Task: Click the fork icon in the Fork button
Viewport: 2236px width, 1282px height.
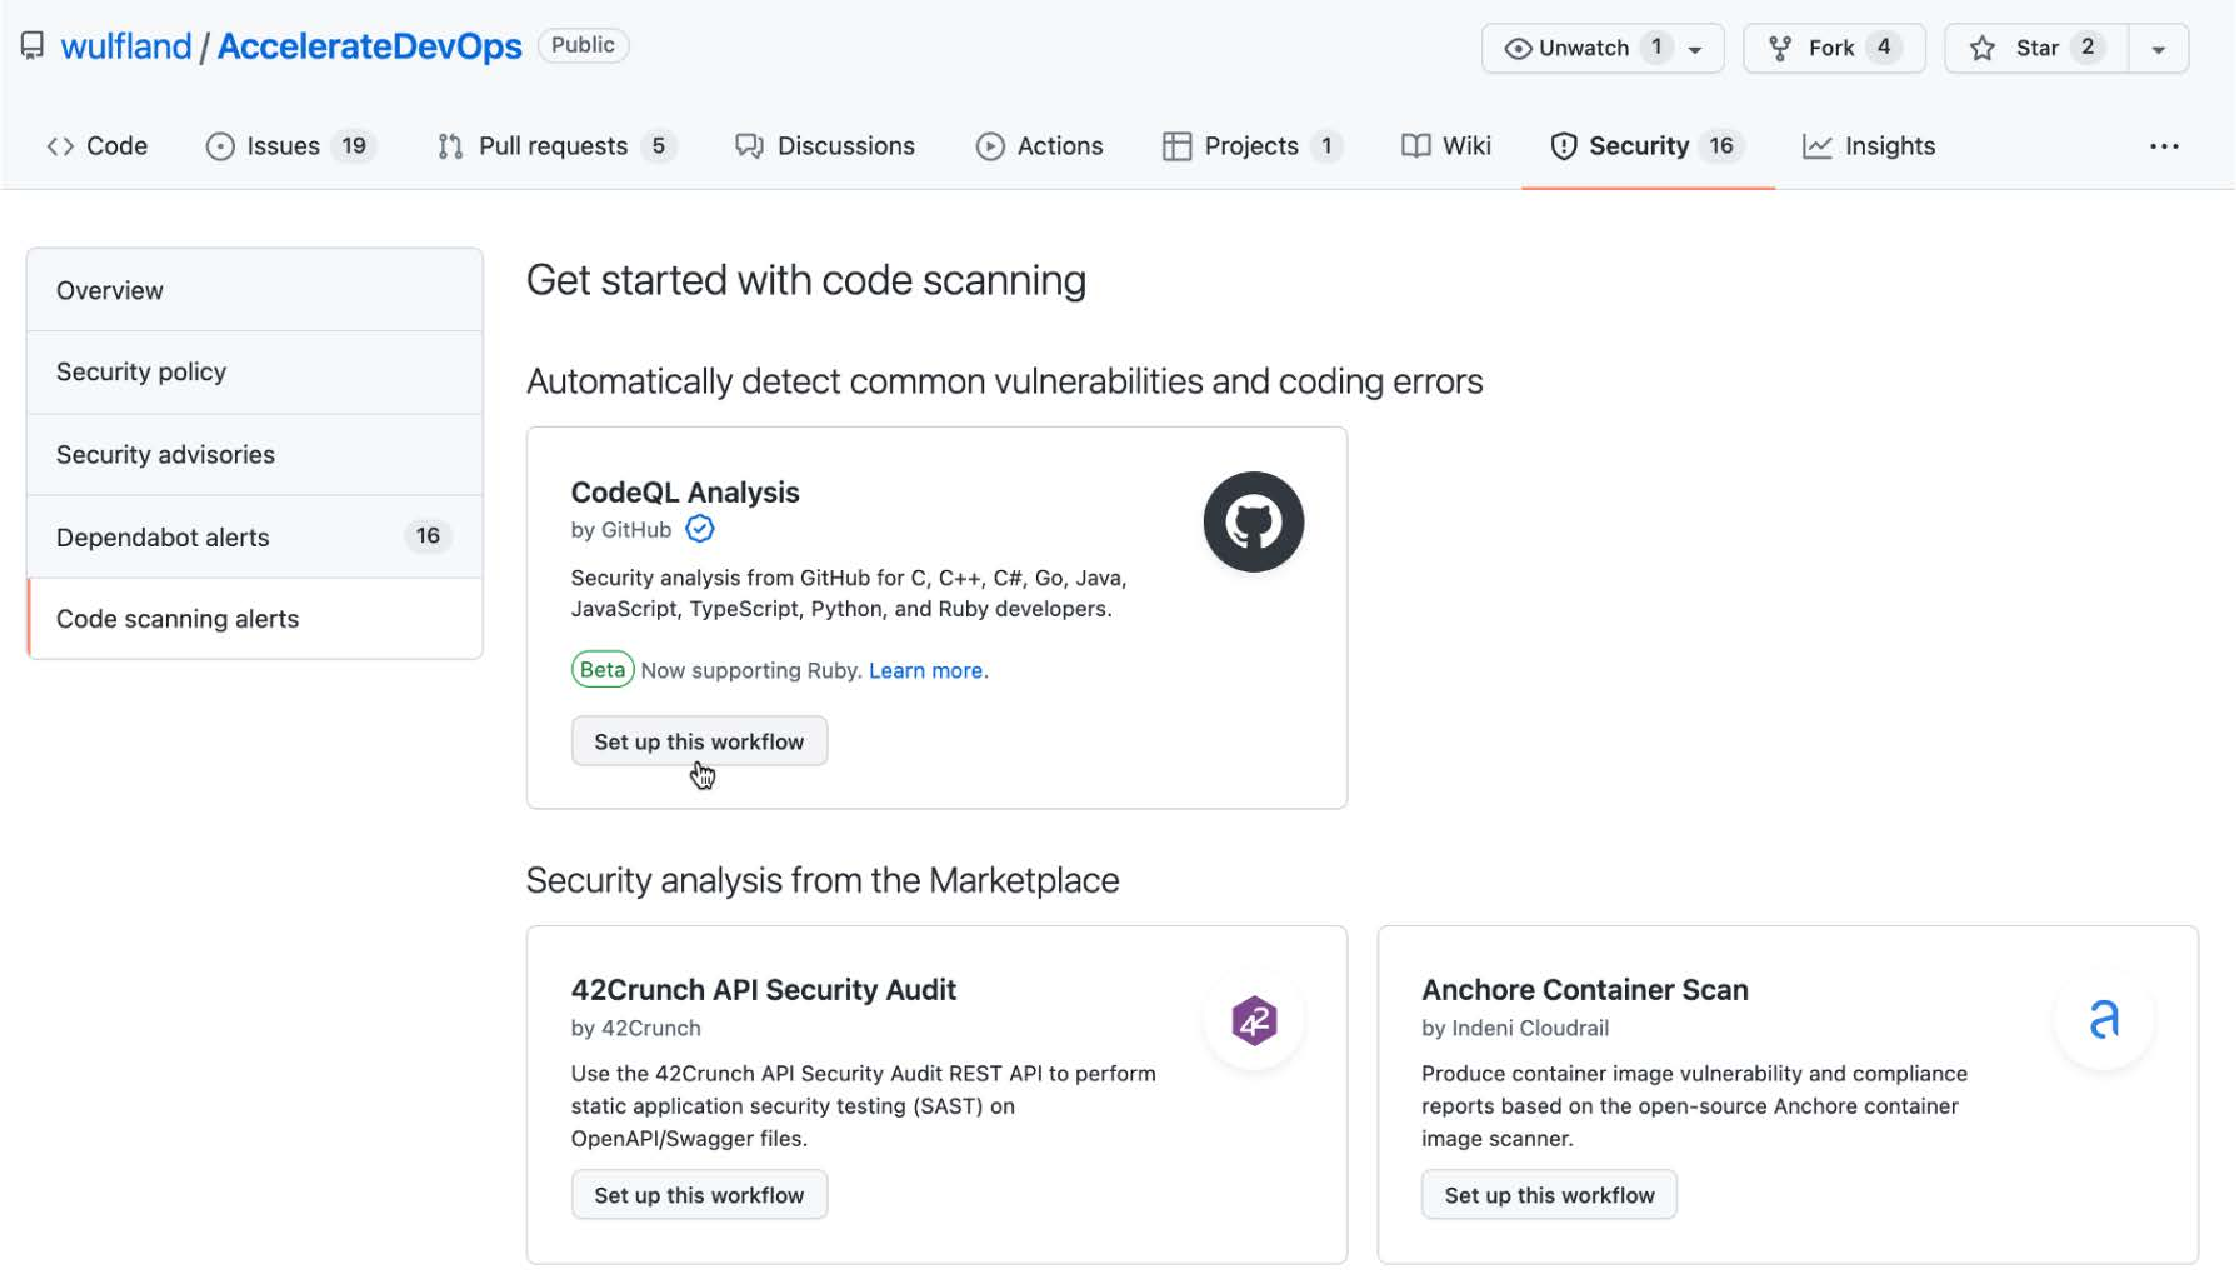Action: tap(1780, 48)
